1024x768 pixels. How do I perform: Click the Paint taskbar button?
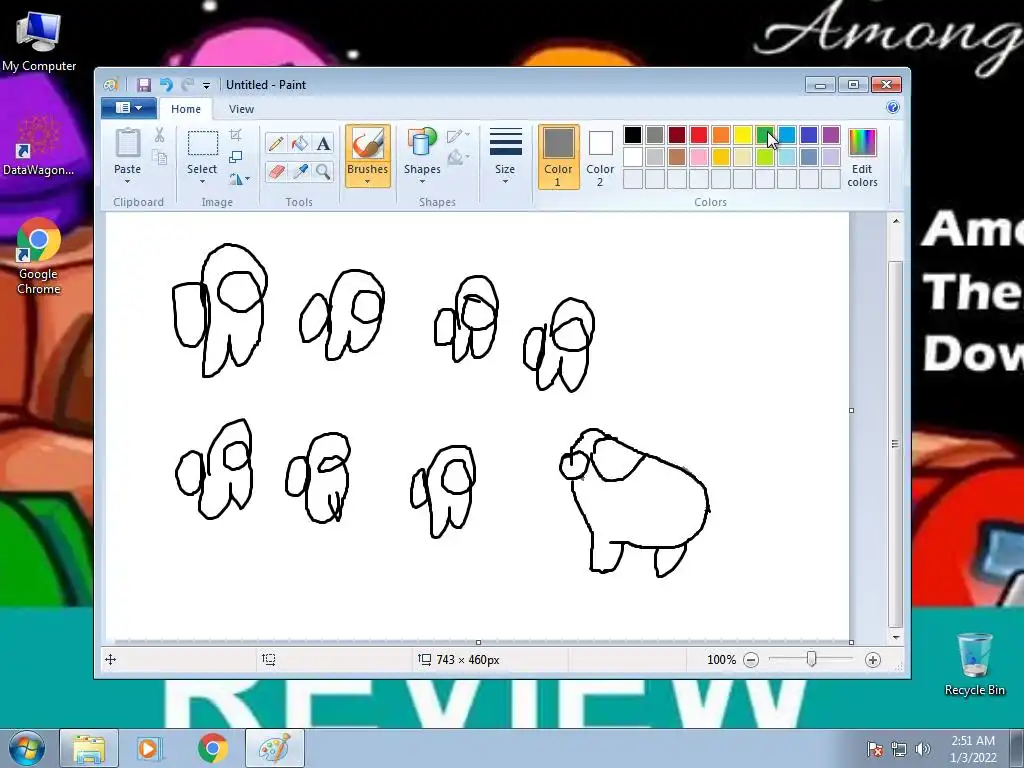[275, 748]
